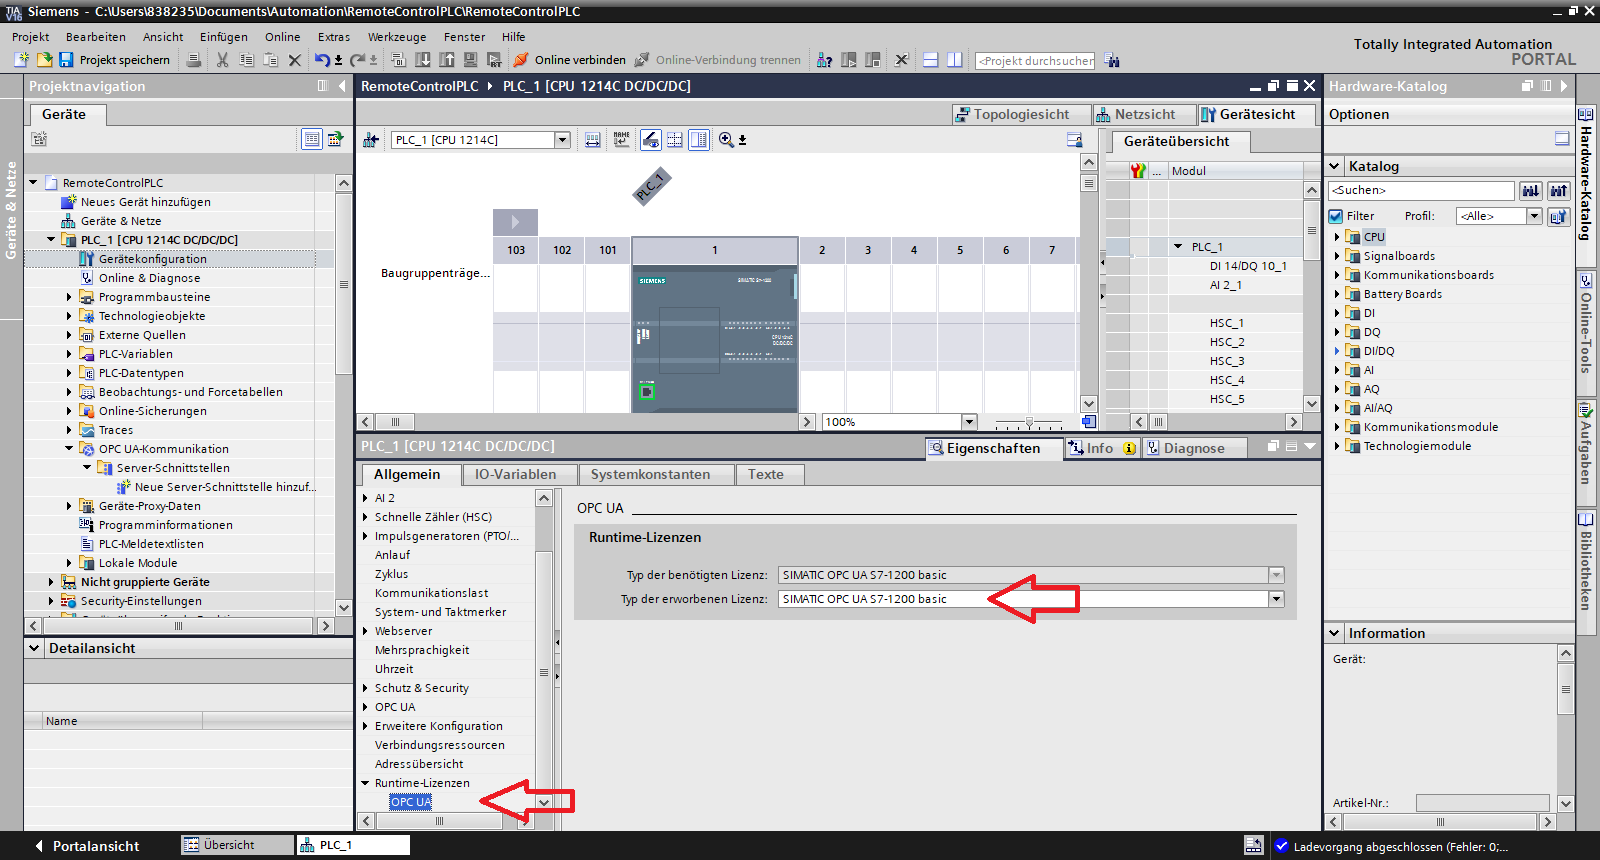
Task: Click the binoculars search icon
Action: pyautogui.click(x=1112, y=60)
